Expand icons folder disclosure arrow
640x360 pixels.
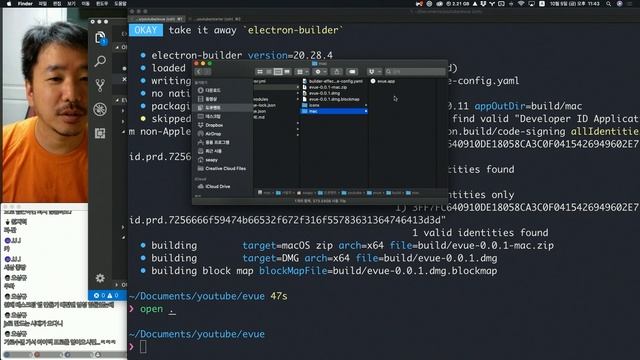coord(366,105)
